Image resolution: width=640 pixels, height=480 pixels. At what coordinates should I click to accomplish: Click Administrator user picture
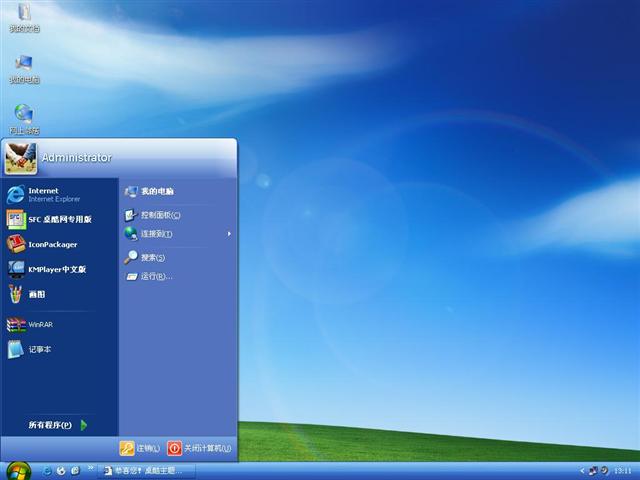pyautogui.click(x=20, y=158)
